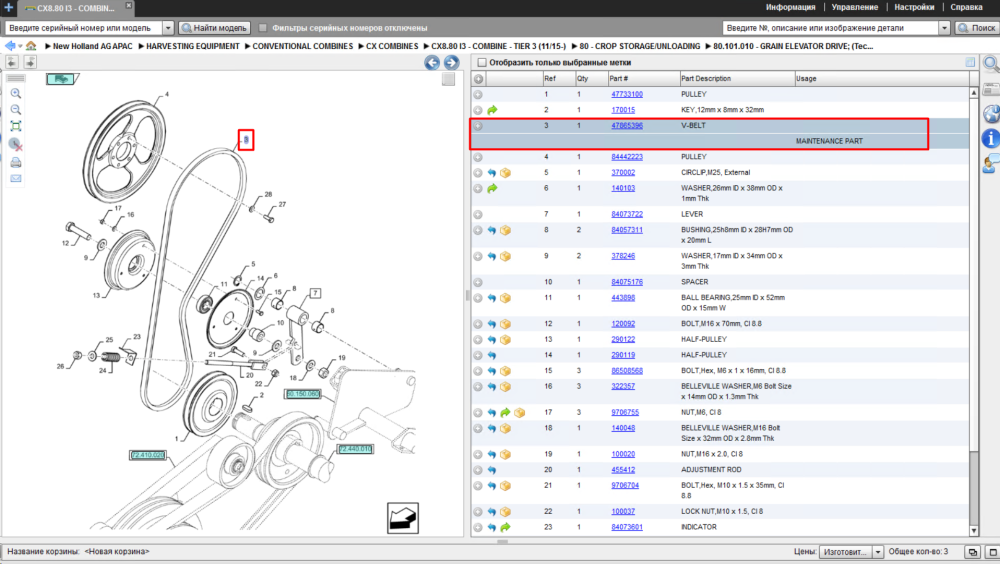The image size is (1000, 564).
Task: Open serial number or model dropdown
Action: point(168,28)
